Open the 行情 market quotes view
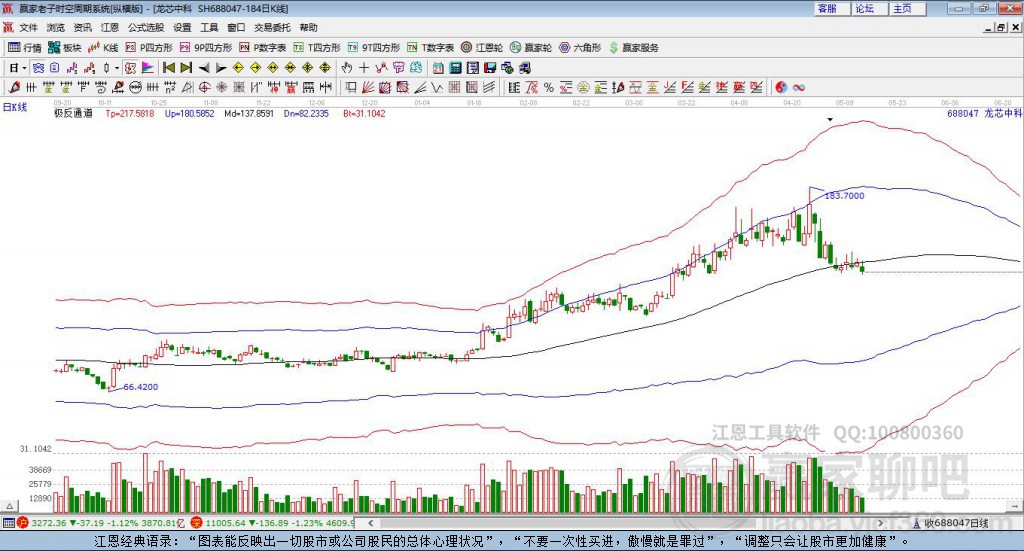Image resolution: width=1024 pixels, height=551 pixels. click(x=24, y=48)
